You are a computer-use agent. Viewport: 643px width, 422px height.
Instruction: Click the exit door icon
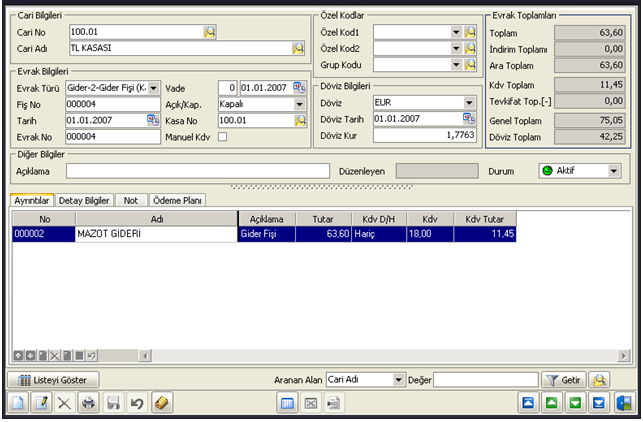click(x=624, y=403)
